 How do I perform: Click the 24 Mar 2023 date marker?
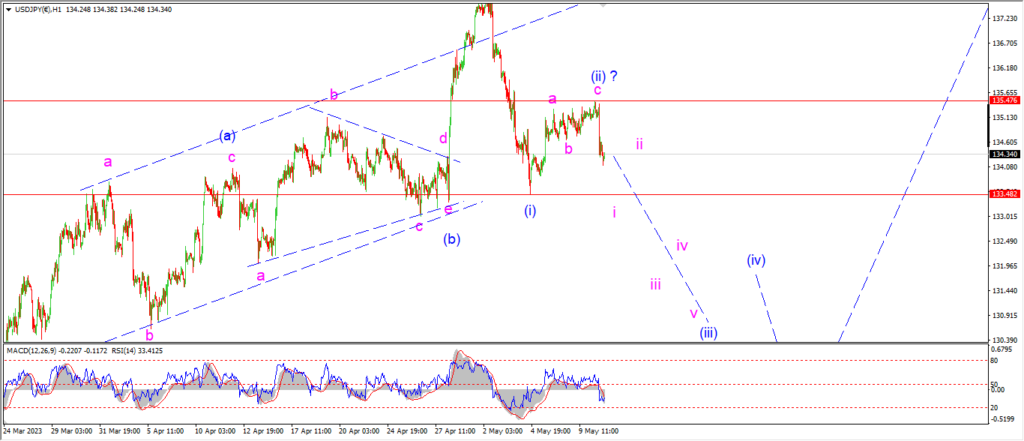22,431
